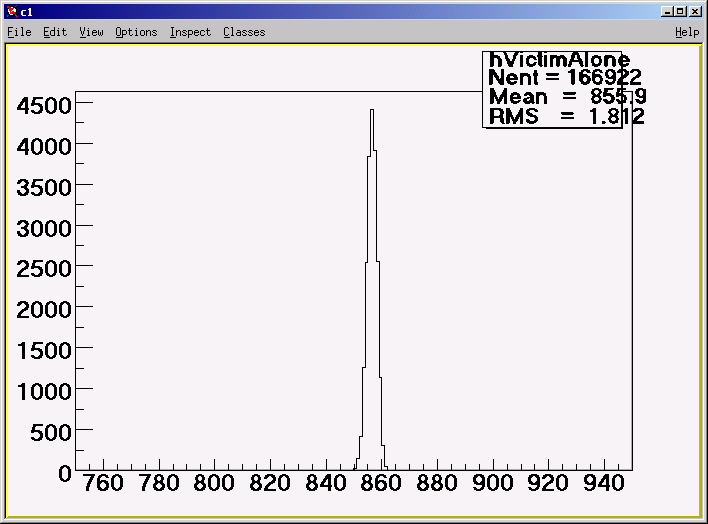The height and width of the screenshot is (524, 708).
Task: Click the x-axis label 920
Action: tap(548, 483)
